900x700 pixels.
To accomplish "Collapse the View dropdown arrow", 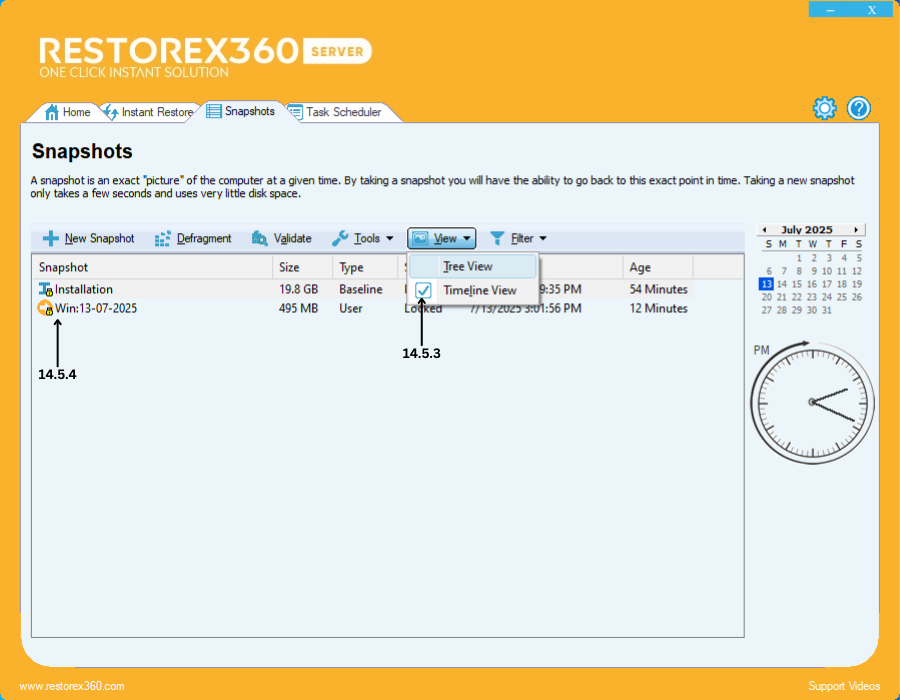I will [x=467, y=238].
